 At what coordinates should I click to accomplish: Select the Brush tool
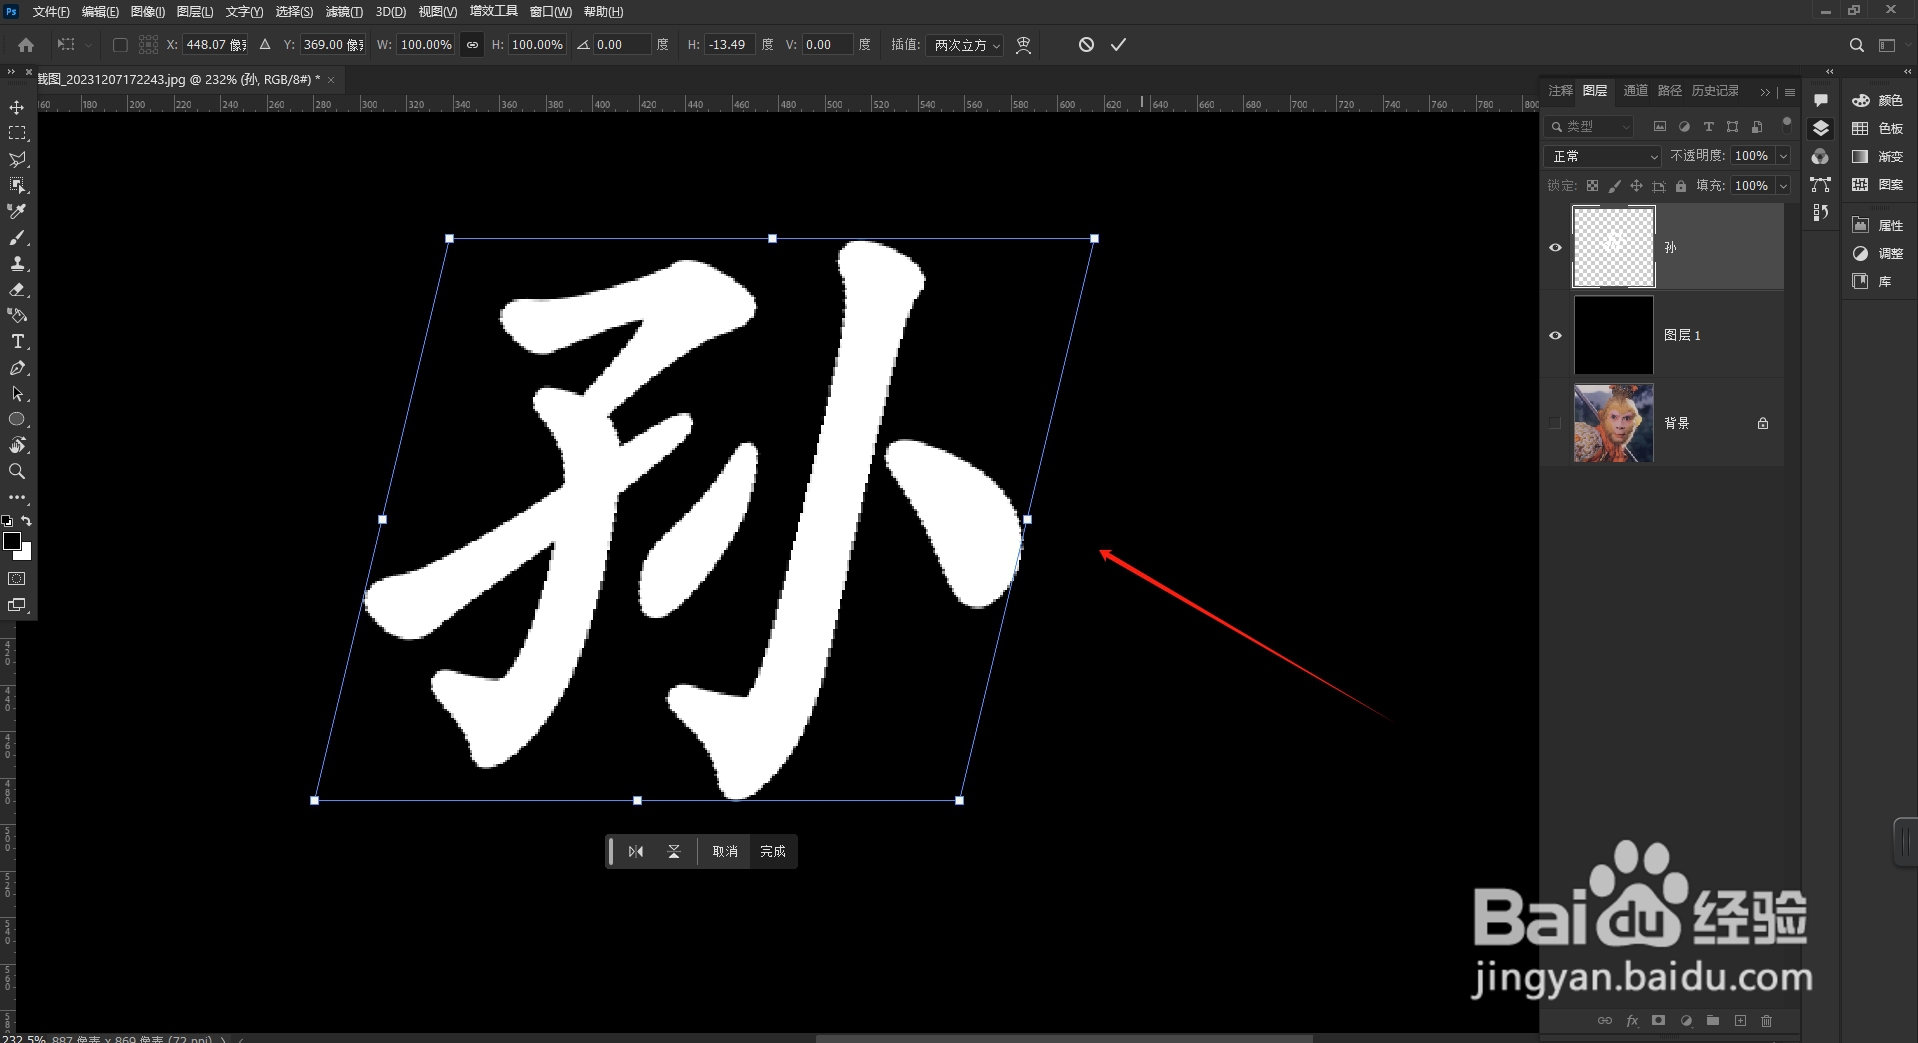pos(17,238)
